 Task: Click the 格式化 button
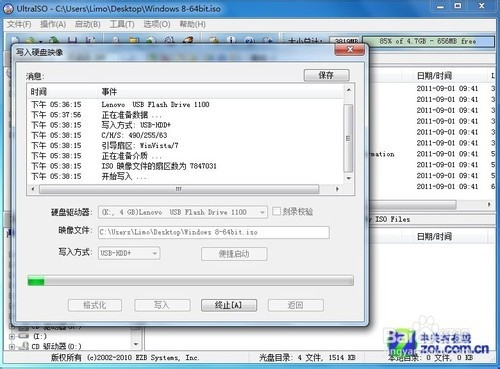[x=95, y=305]
